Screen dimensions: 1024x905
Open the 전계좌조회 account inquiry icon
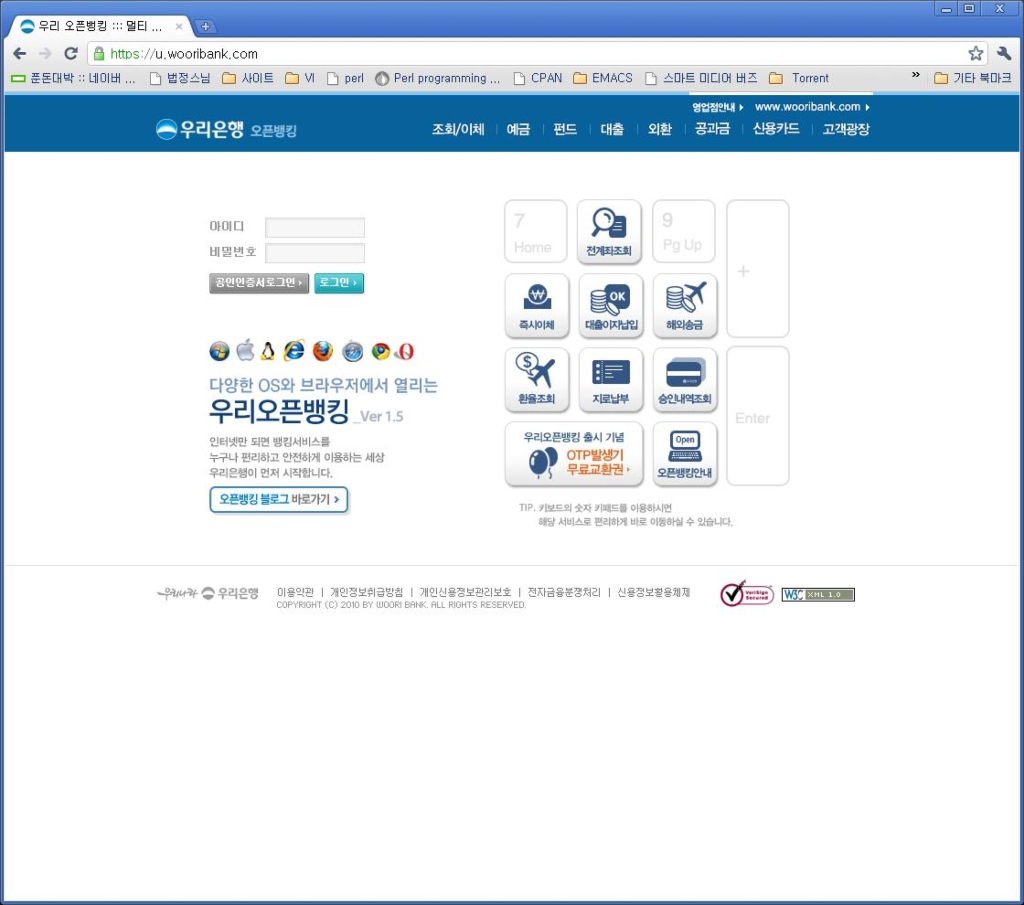pyautogui.click(x=609, y=231)
